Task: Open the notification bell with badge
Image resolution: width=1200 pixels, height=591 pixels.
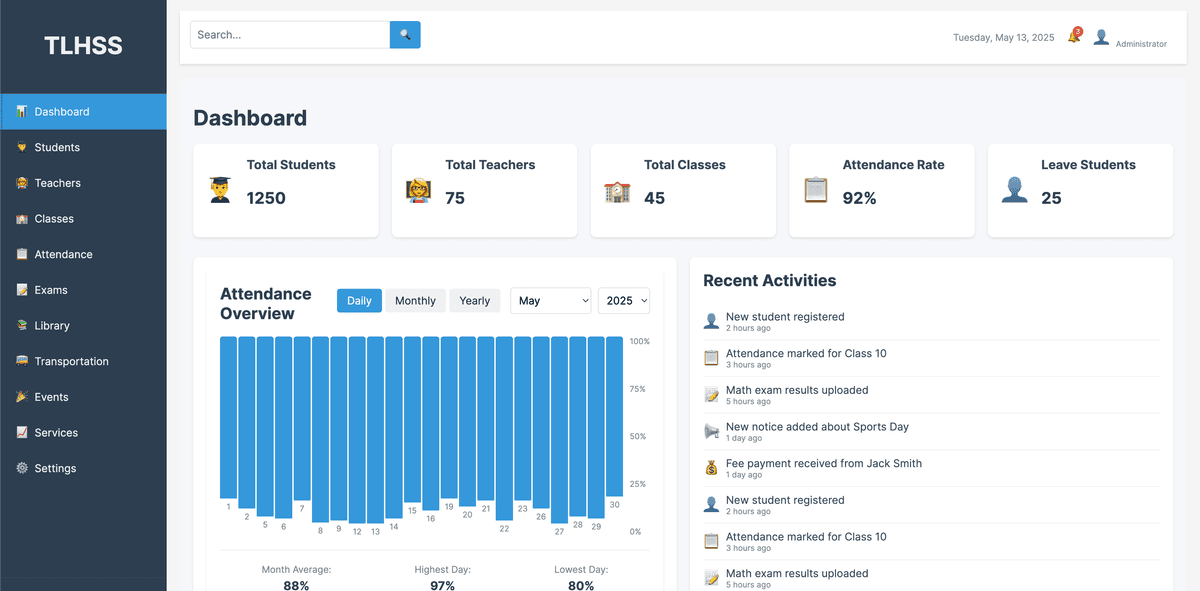Action: click(x=1071, y=35)
